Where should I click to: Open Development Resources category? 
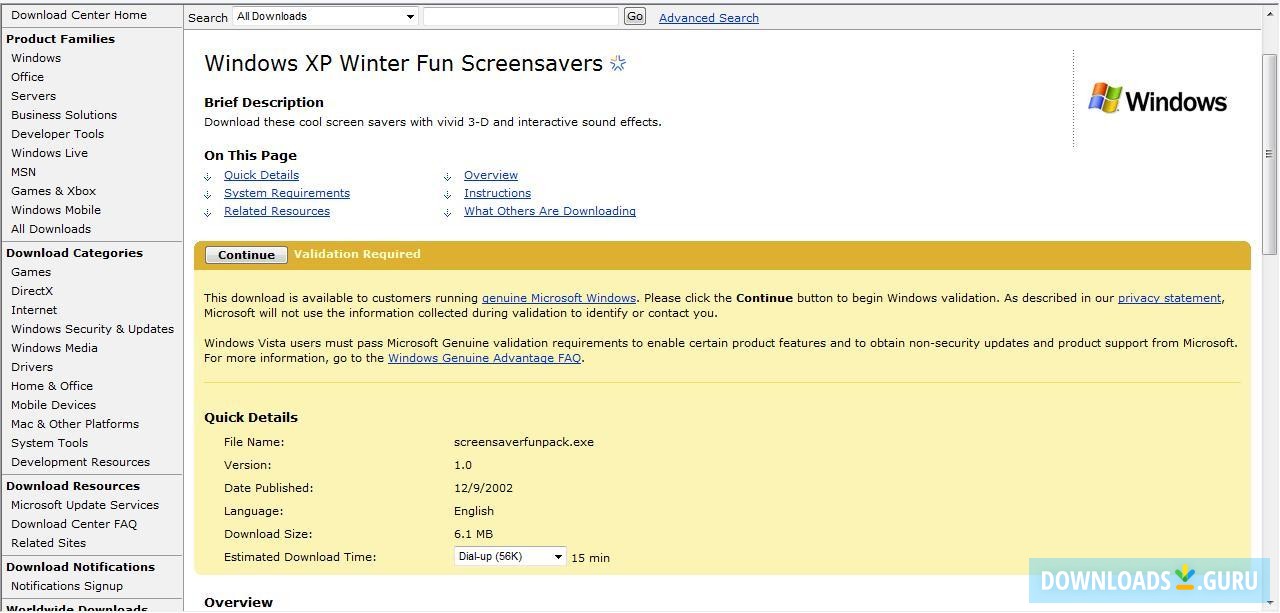pos(80,462)
